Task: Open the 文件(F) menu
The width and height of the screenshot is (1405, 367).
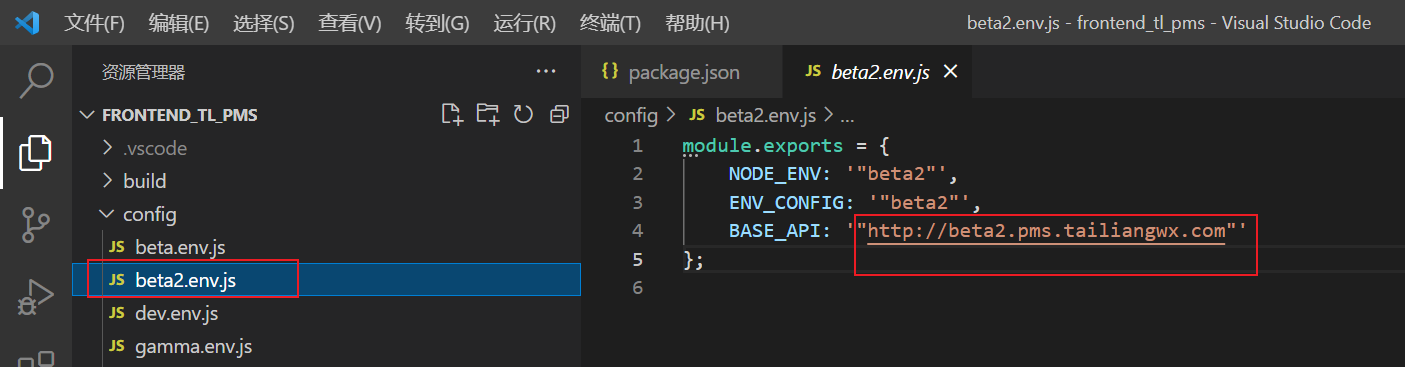Action: (95, 23)
